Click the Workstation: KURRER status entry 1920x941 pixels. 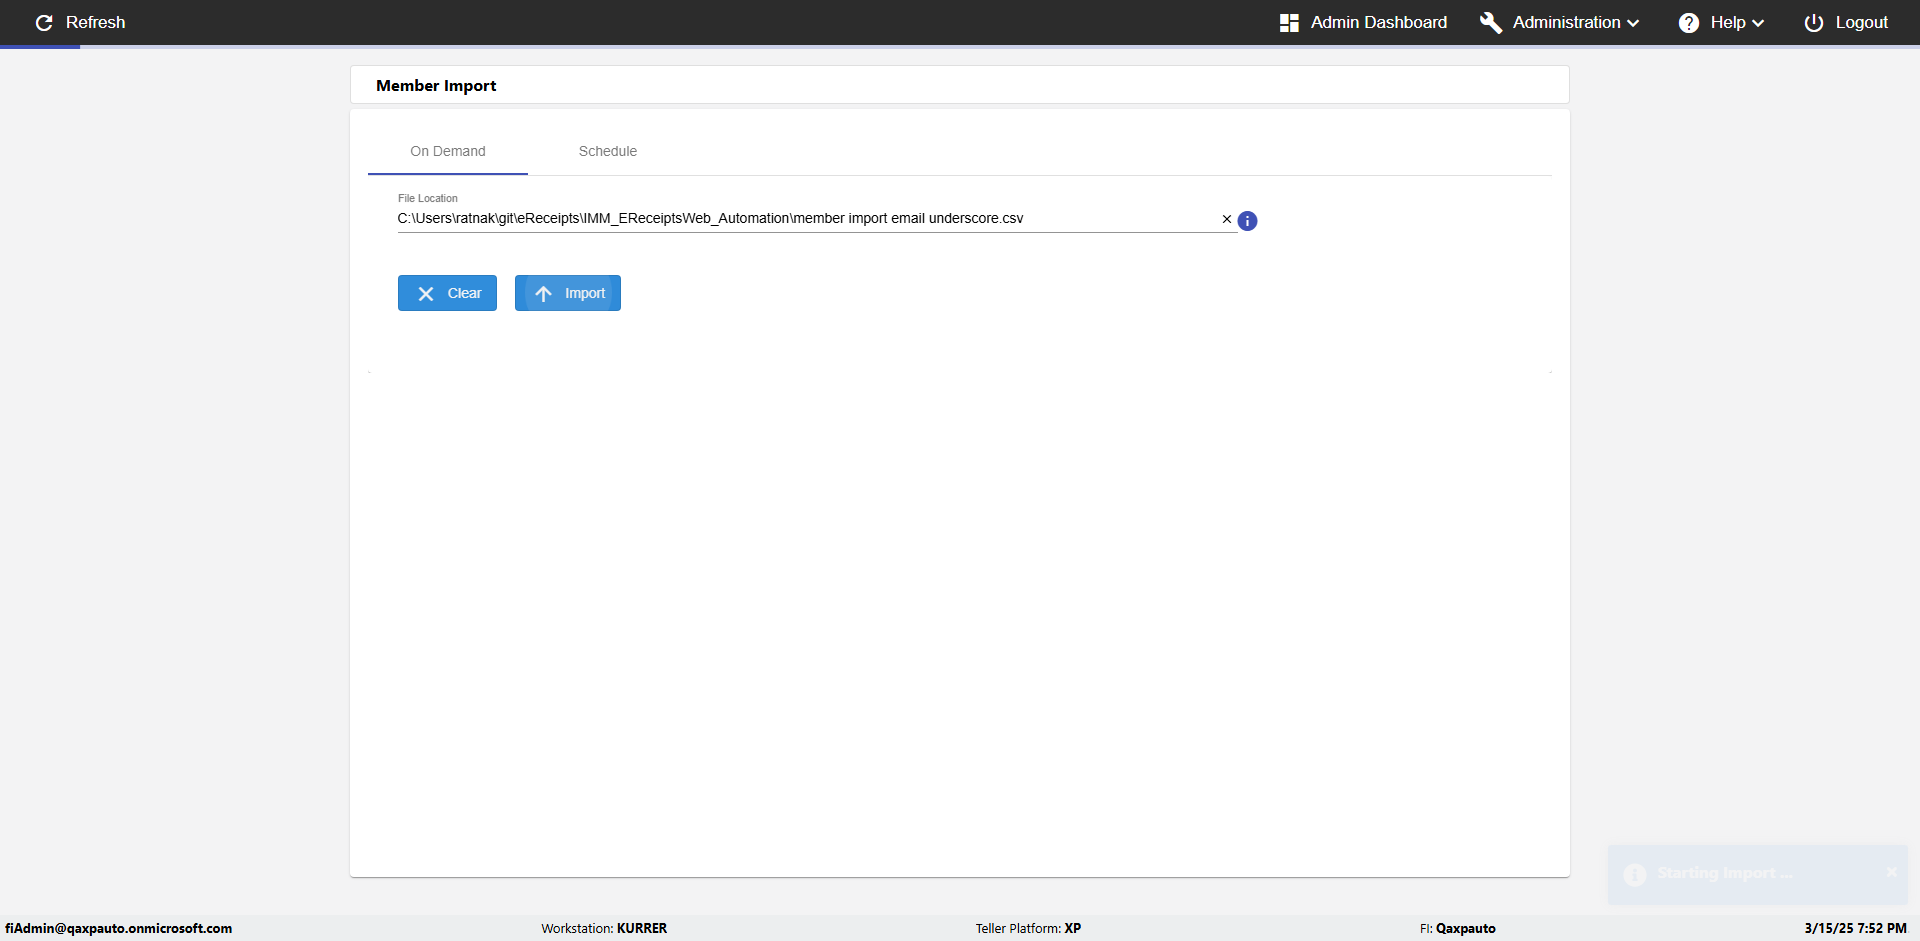point(604,928)
